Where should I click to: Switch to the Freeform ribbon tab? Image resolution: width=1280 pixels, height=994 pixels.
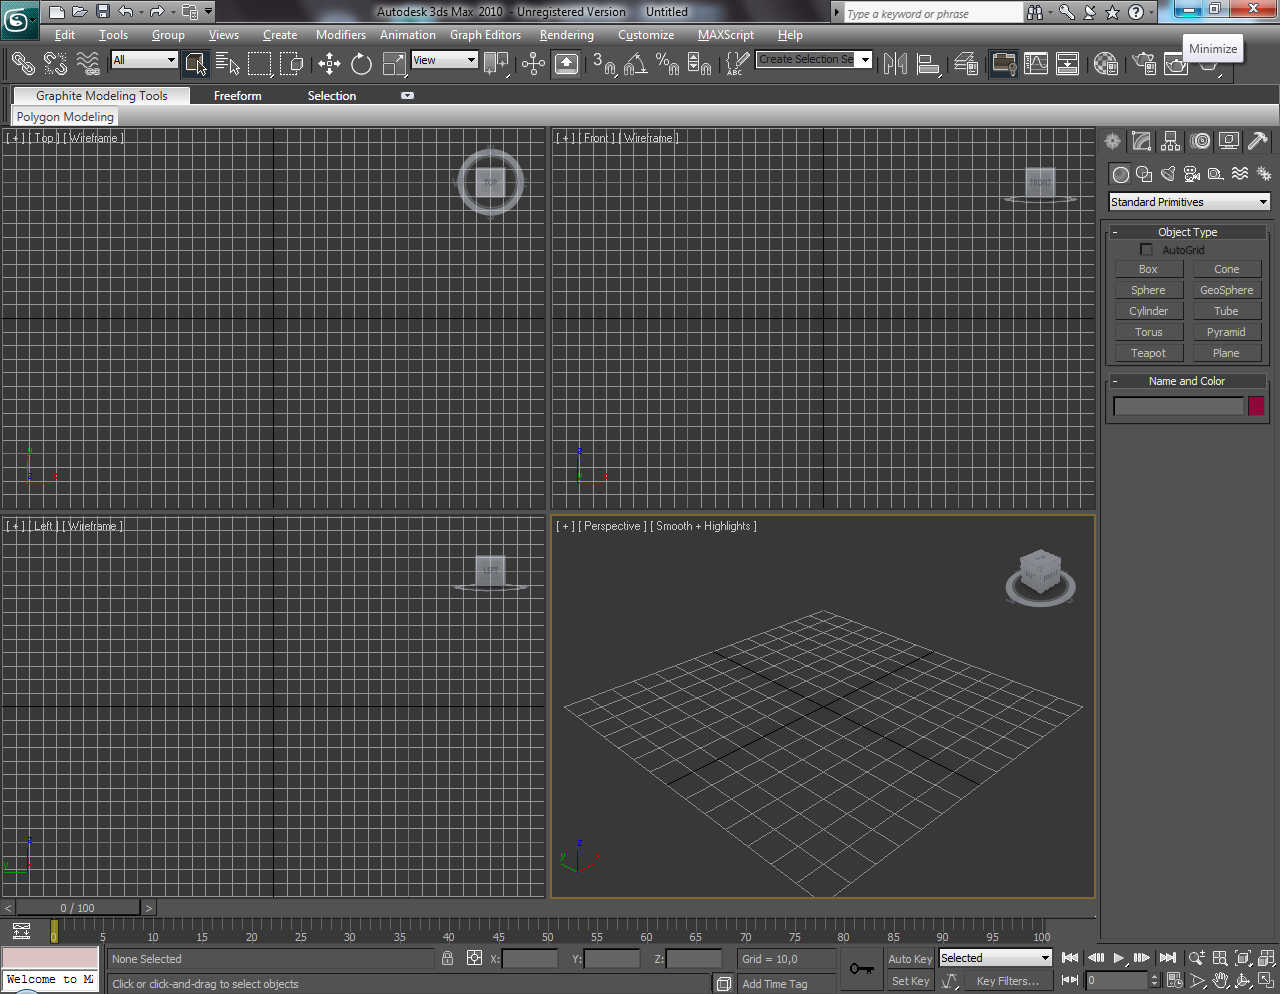[237, 96]
